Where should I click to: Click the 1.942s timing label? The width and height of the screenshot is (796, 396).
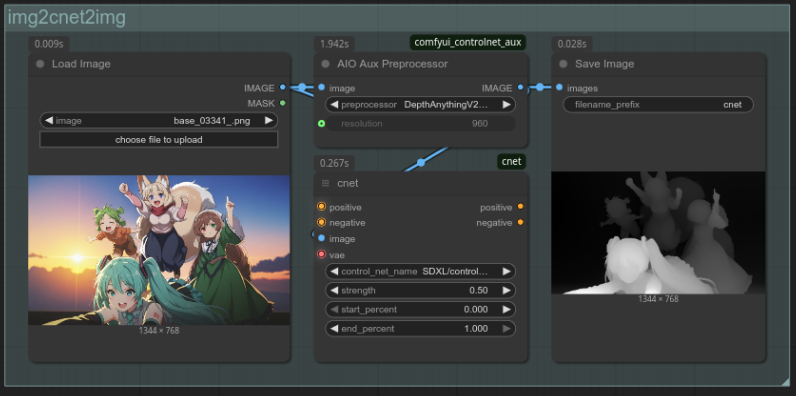[334, 44]
